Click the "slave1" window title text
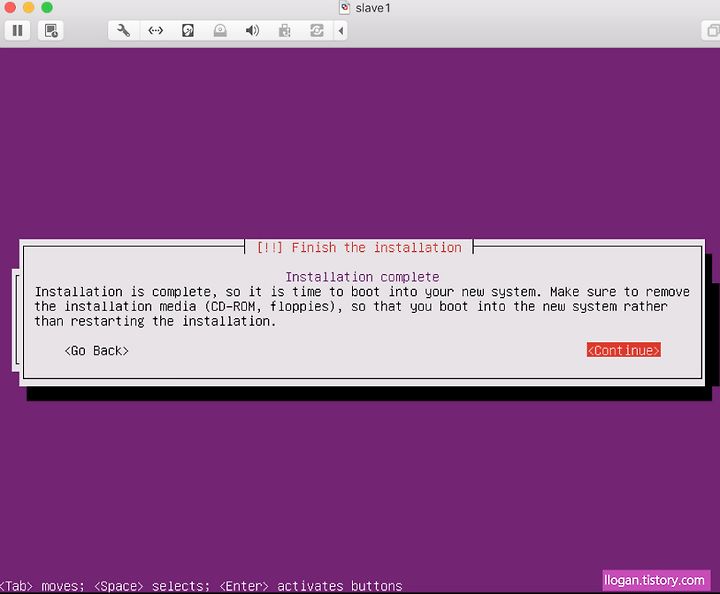The image size is (720, 594). 372,8
